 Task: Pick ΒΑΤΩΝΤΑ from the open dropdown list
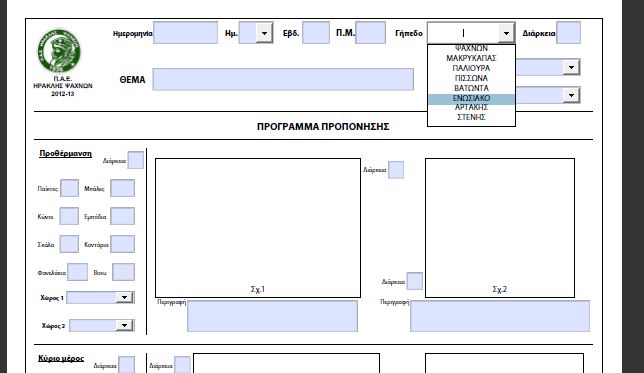(x=471, y=88)
